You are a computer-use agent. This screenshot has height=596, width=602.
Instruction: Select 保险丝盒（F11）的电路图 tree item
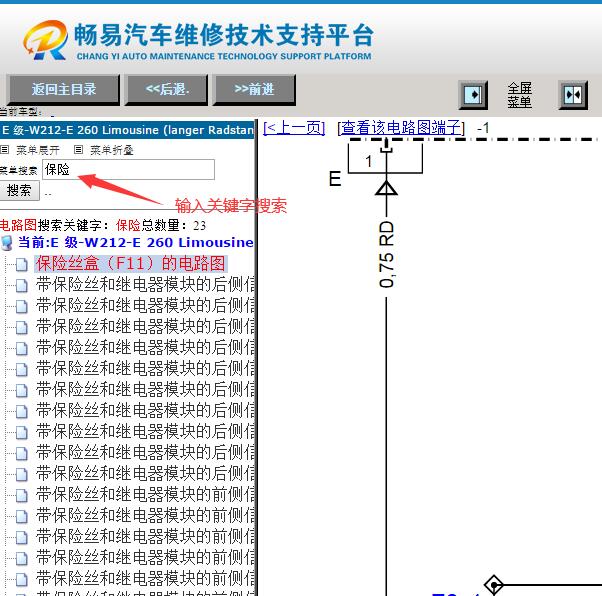131,264
